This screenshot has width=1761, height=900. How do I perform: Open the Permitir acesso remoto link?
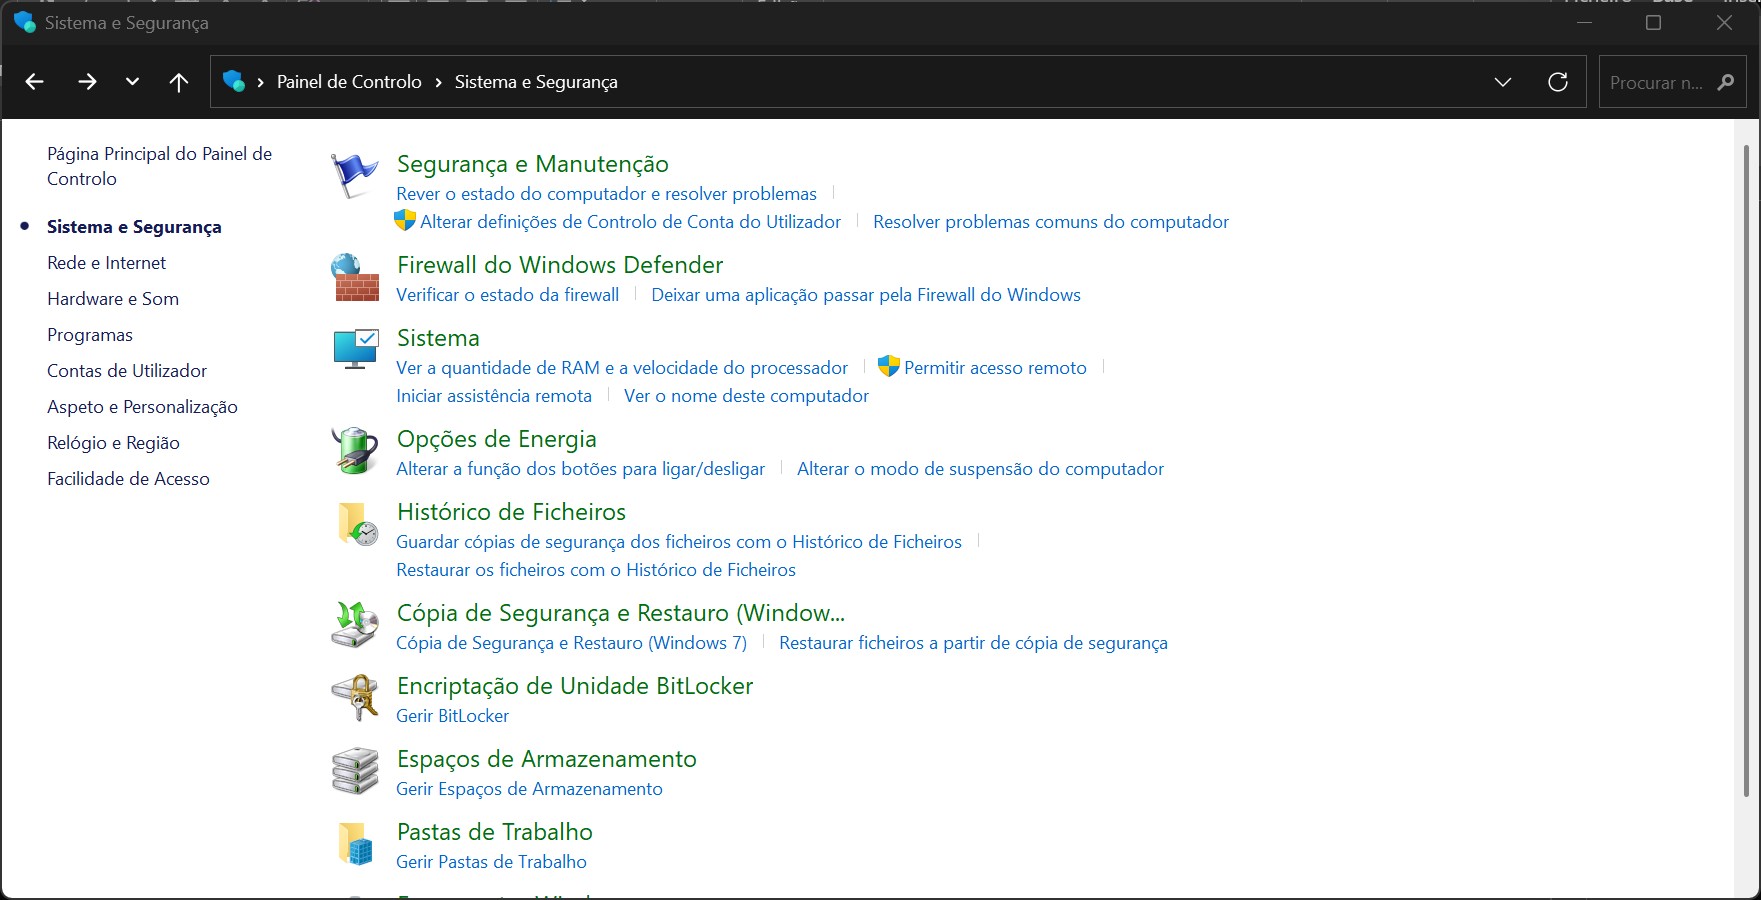click(x=994, y=368)
